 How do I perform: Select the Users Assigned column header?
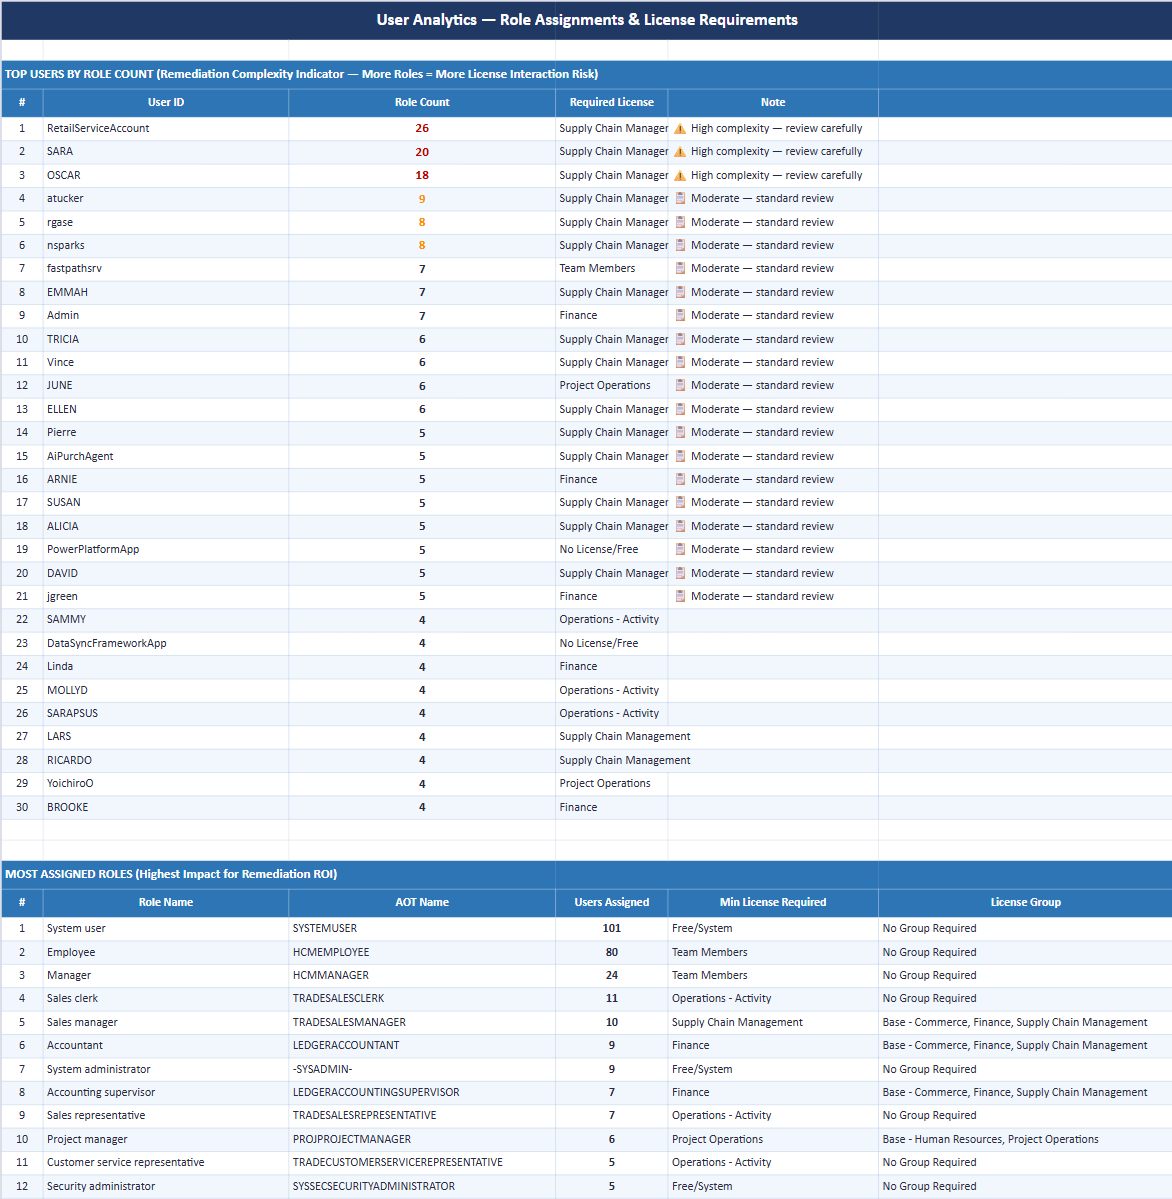point(611,902)
